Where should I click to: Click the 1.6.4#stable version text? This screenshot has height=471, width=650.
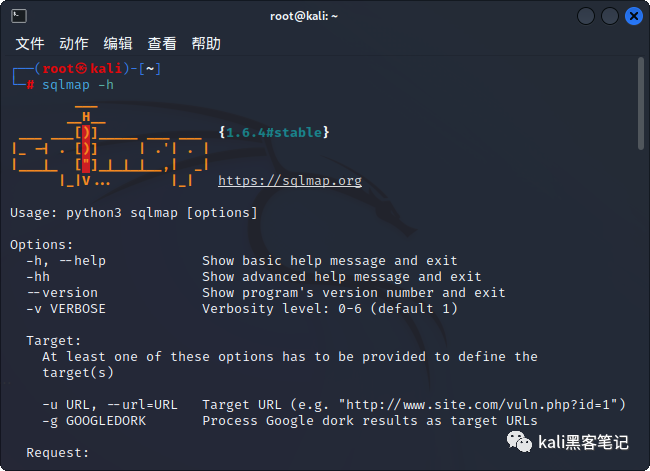tap(274, 133)
